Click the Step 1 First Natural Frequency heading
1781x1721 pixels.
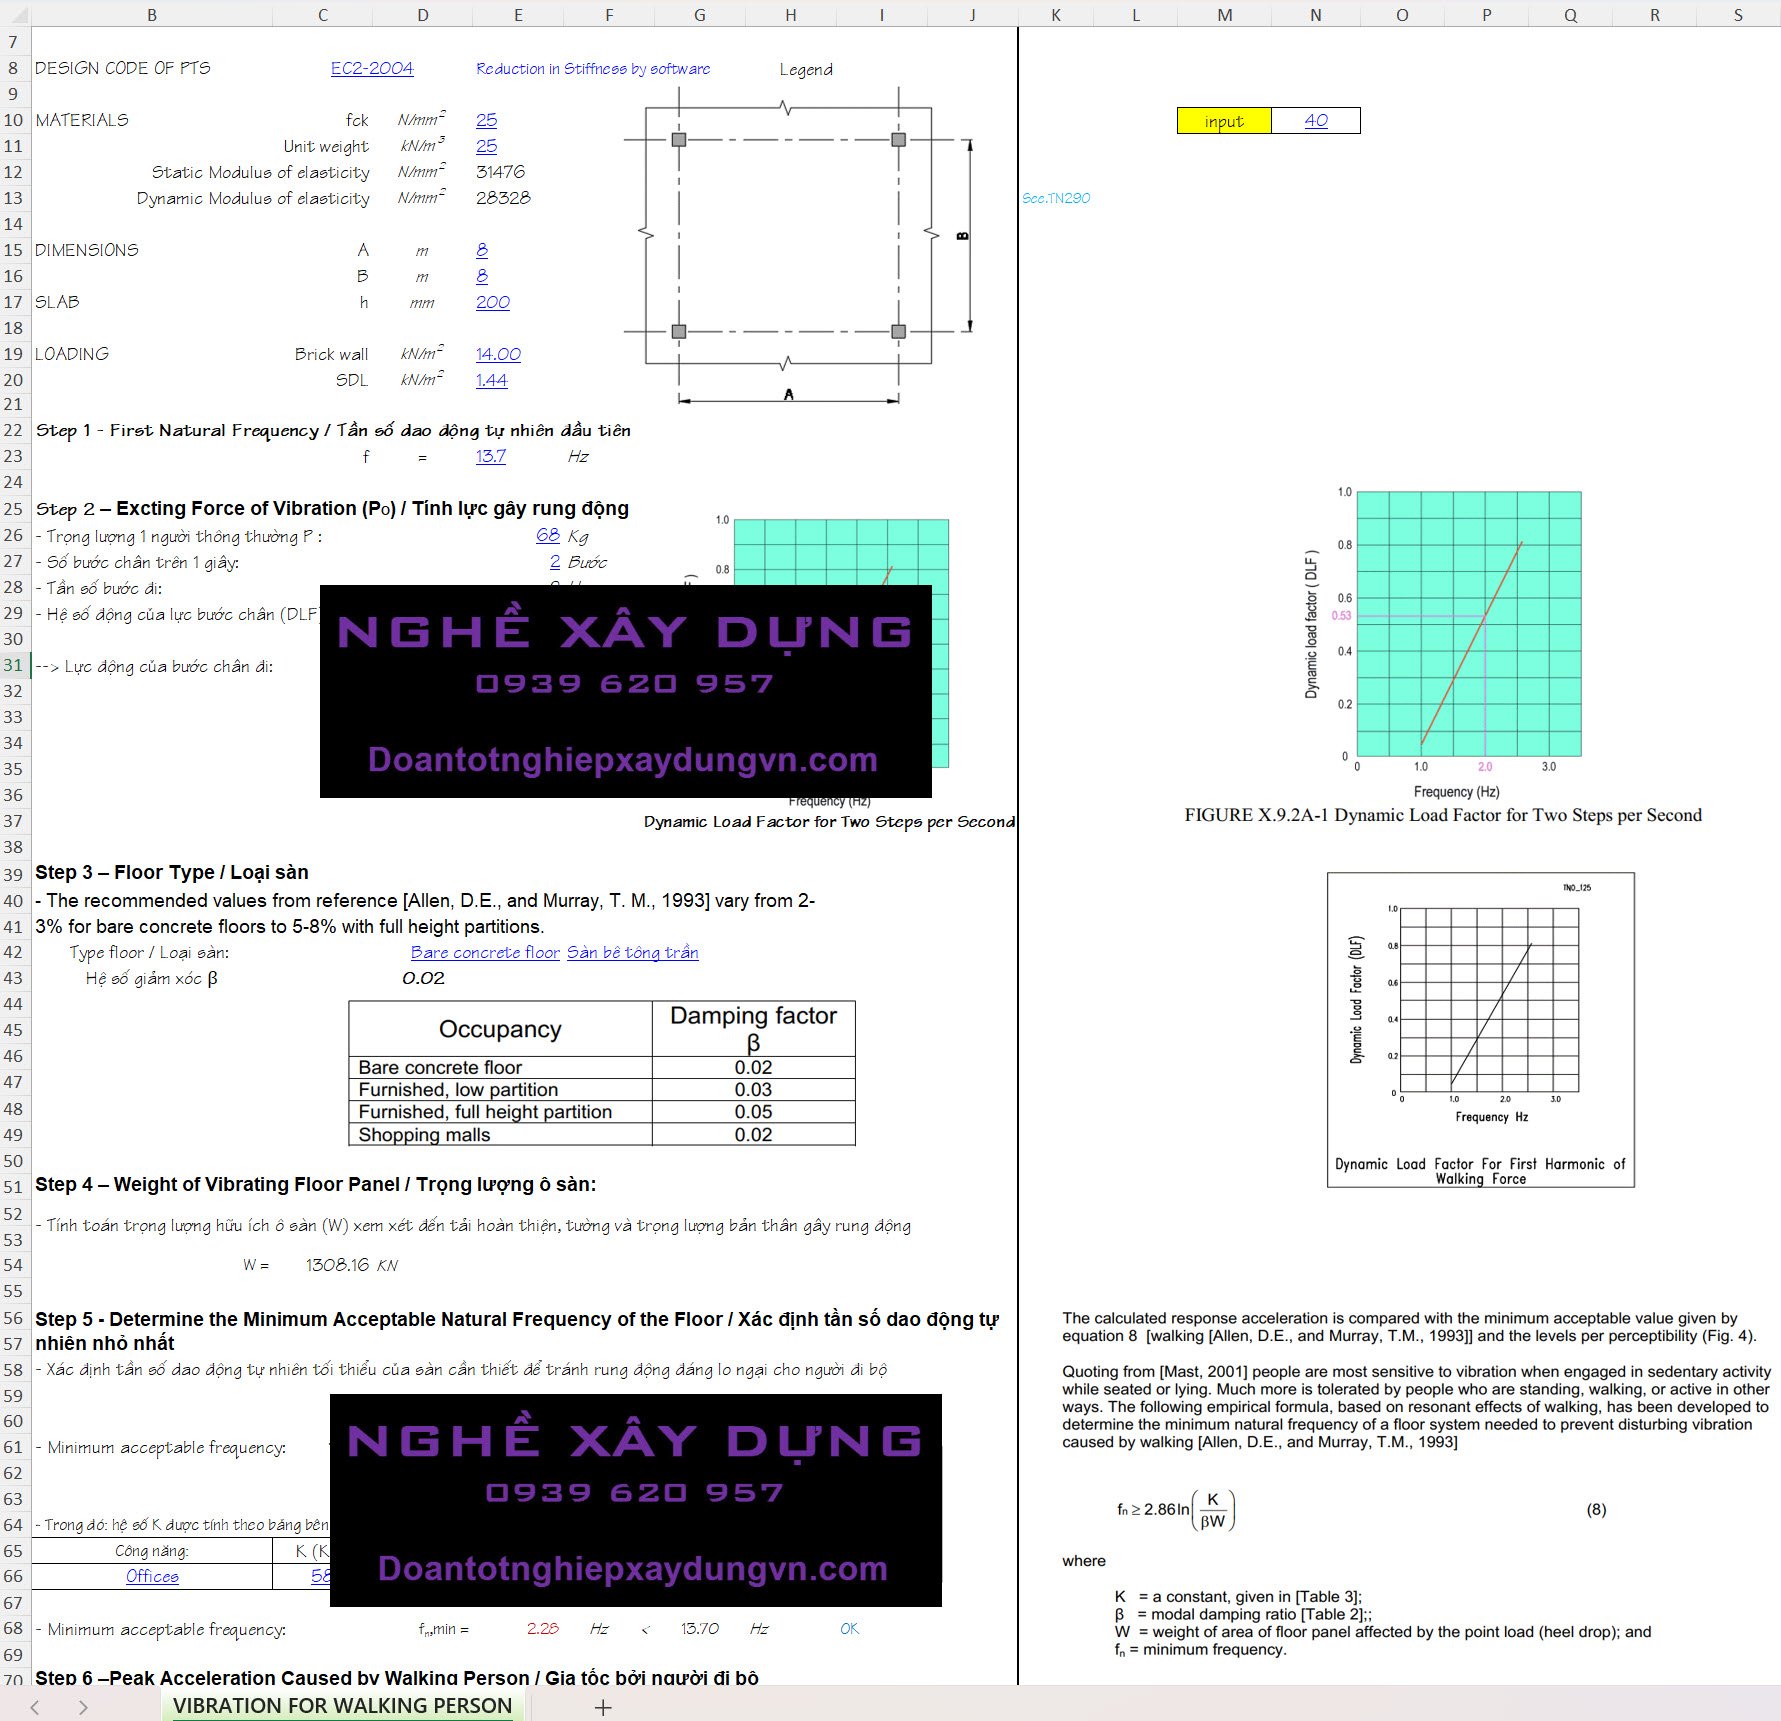[x=333, y=430]
